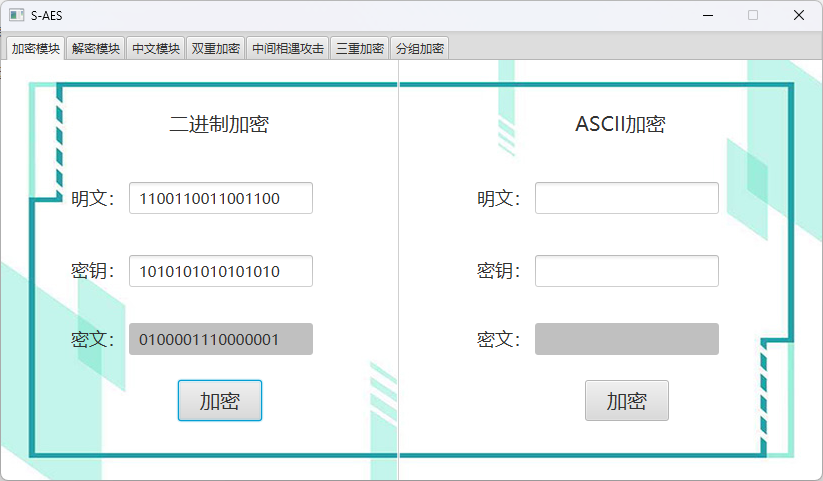Go to the 双重加密 tab
Viewport: 823px width, 481px height.
[215, 48]
